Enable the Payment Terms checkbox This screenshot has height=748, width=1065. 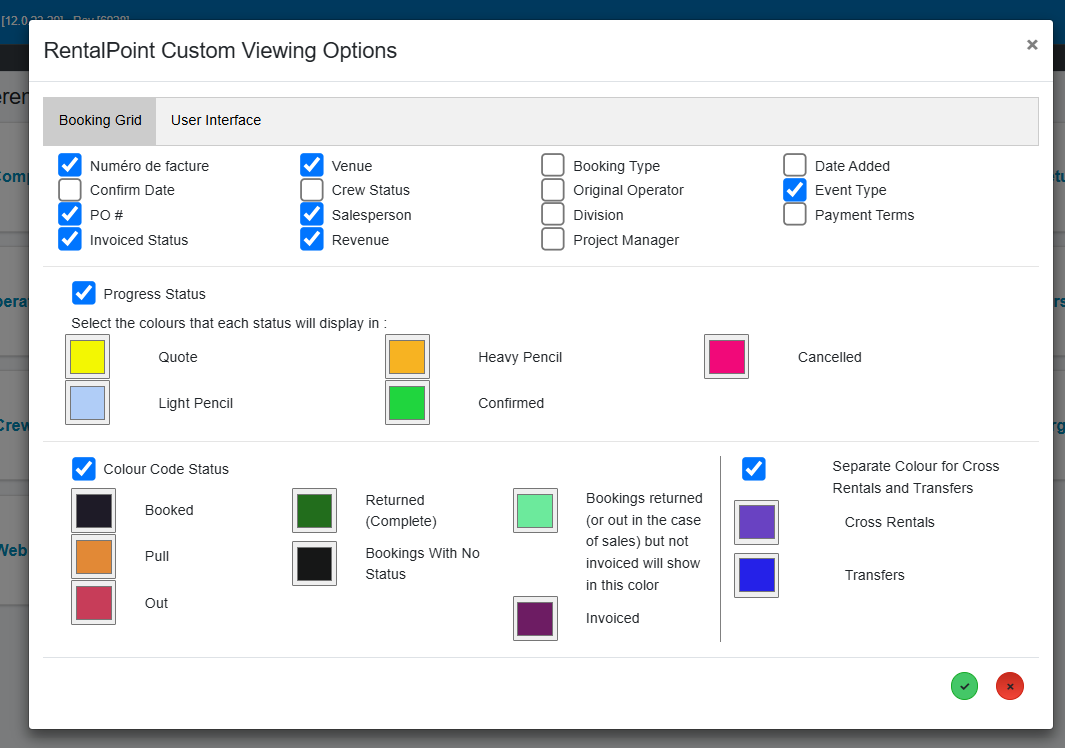(x=795, y=214)
